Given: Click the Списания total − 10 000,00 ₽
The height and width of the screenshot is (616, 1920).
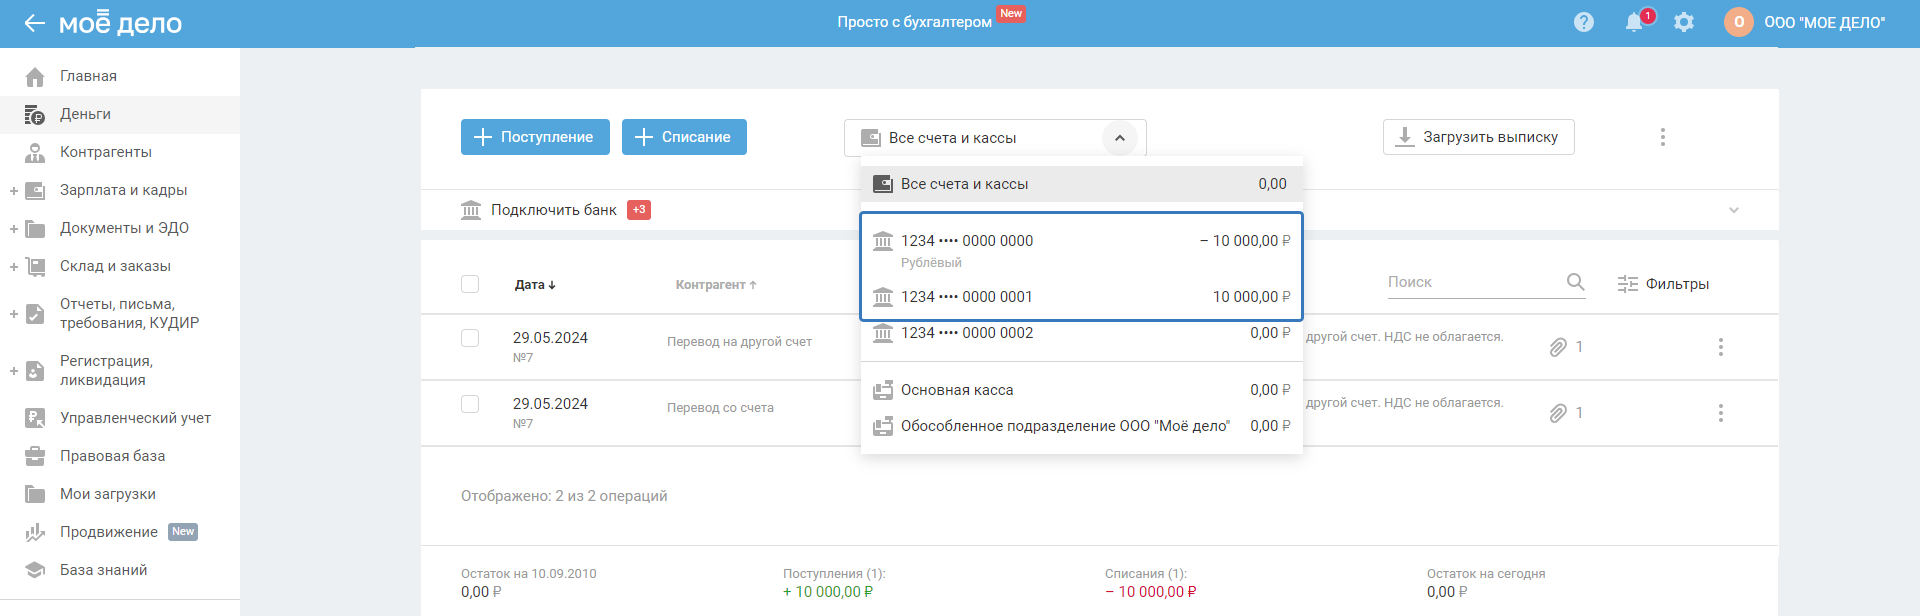Looking at the screenshot, I should click(x=1151, y=592).
